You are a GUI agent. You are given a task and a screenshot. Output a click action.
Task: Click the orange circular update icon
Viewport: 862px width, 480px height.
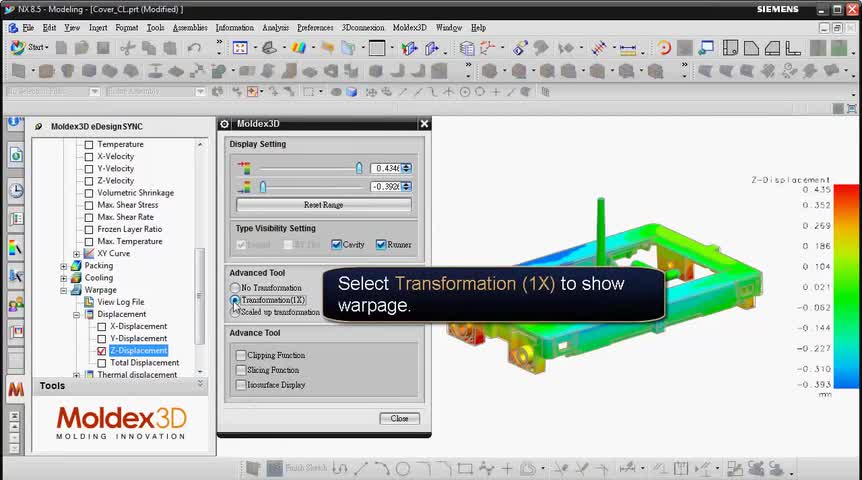point(664,48)
